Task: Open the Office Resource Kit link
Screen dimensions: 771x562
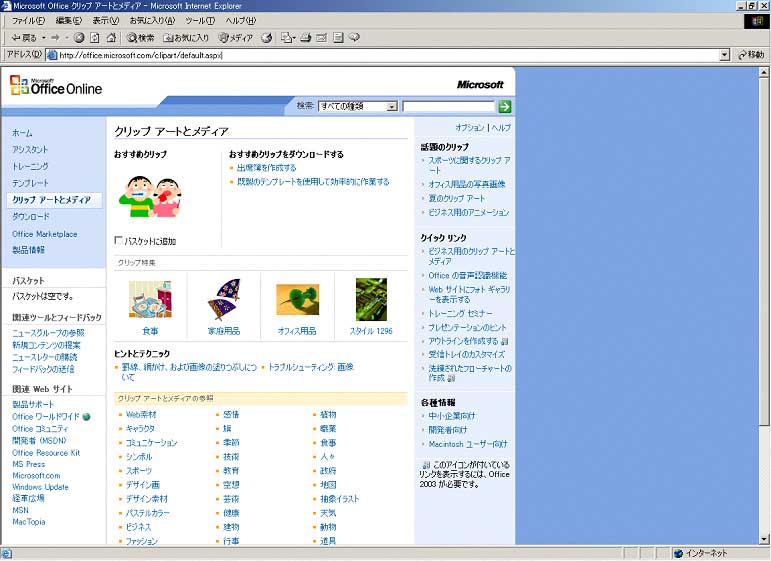Action: [x=46, y=452]
